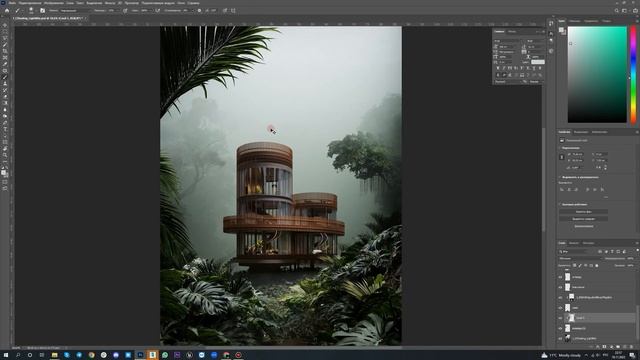Select the Brush tool in the toolbar

click(x=5, y=77)
